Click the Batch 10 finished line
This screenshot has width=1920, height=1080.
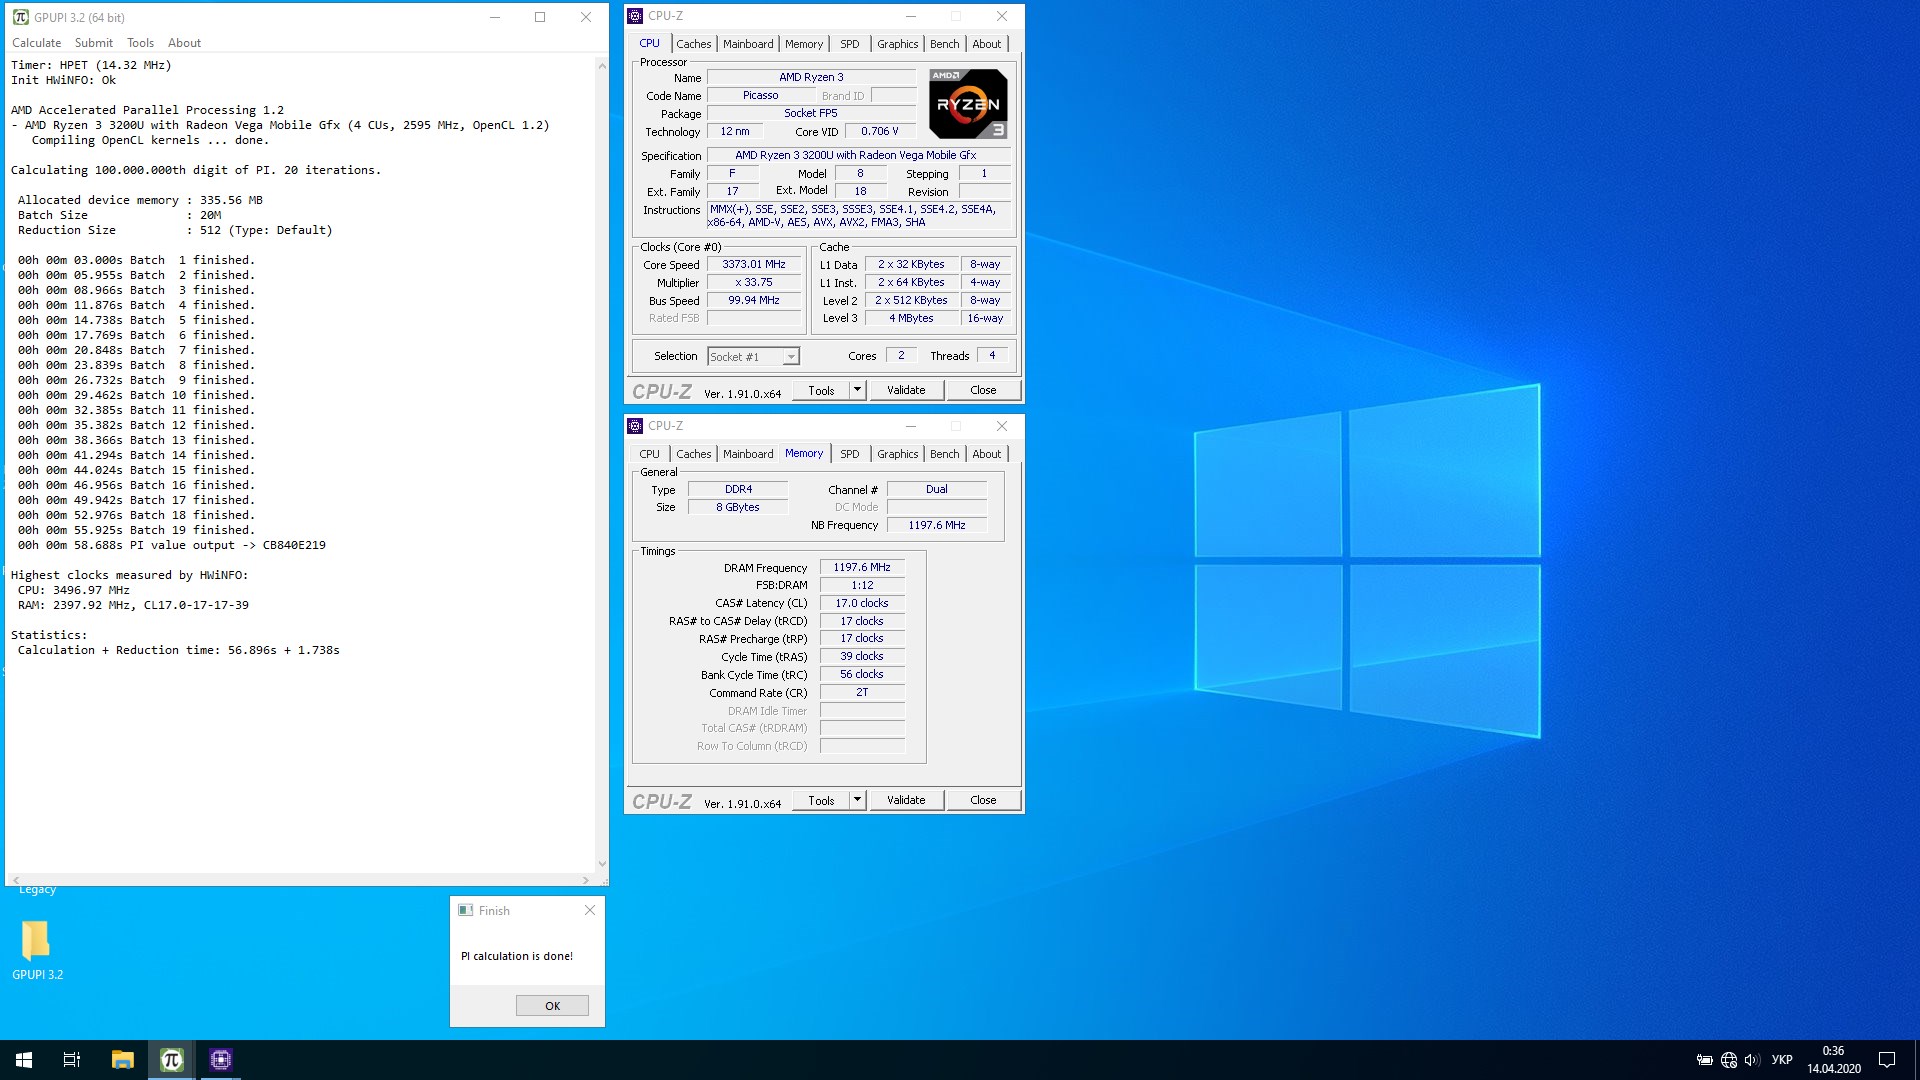(136, 396)
